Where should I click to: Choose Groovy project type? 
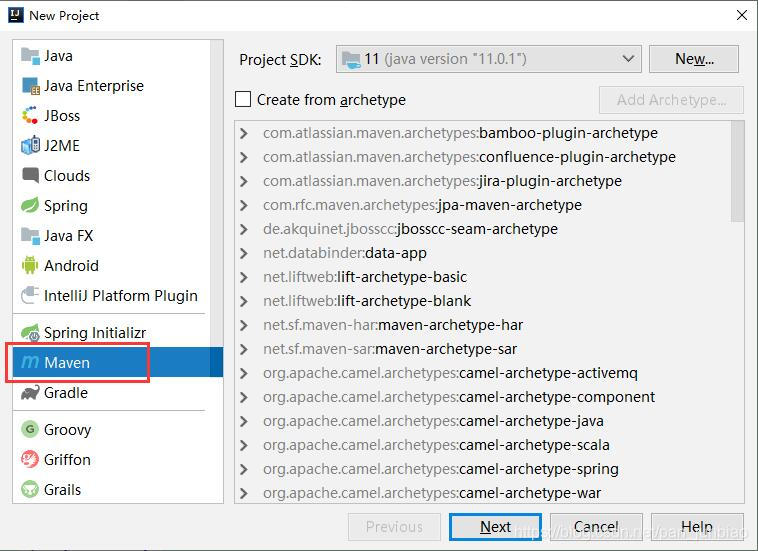pos(67,430)
